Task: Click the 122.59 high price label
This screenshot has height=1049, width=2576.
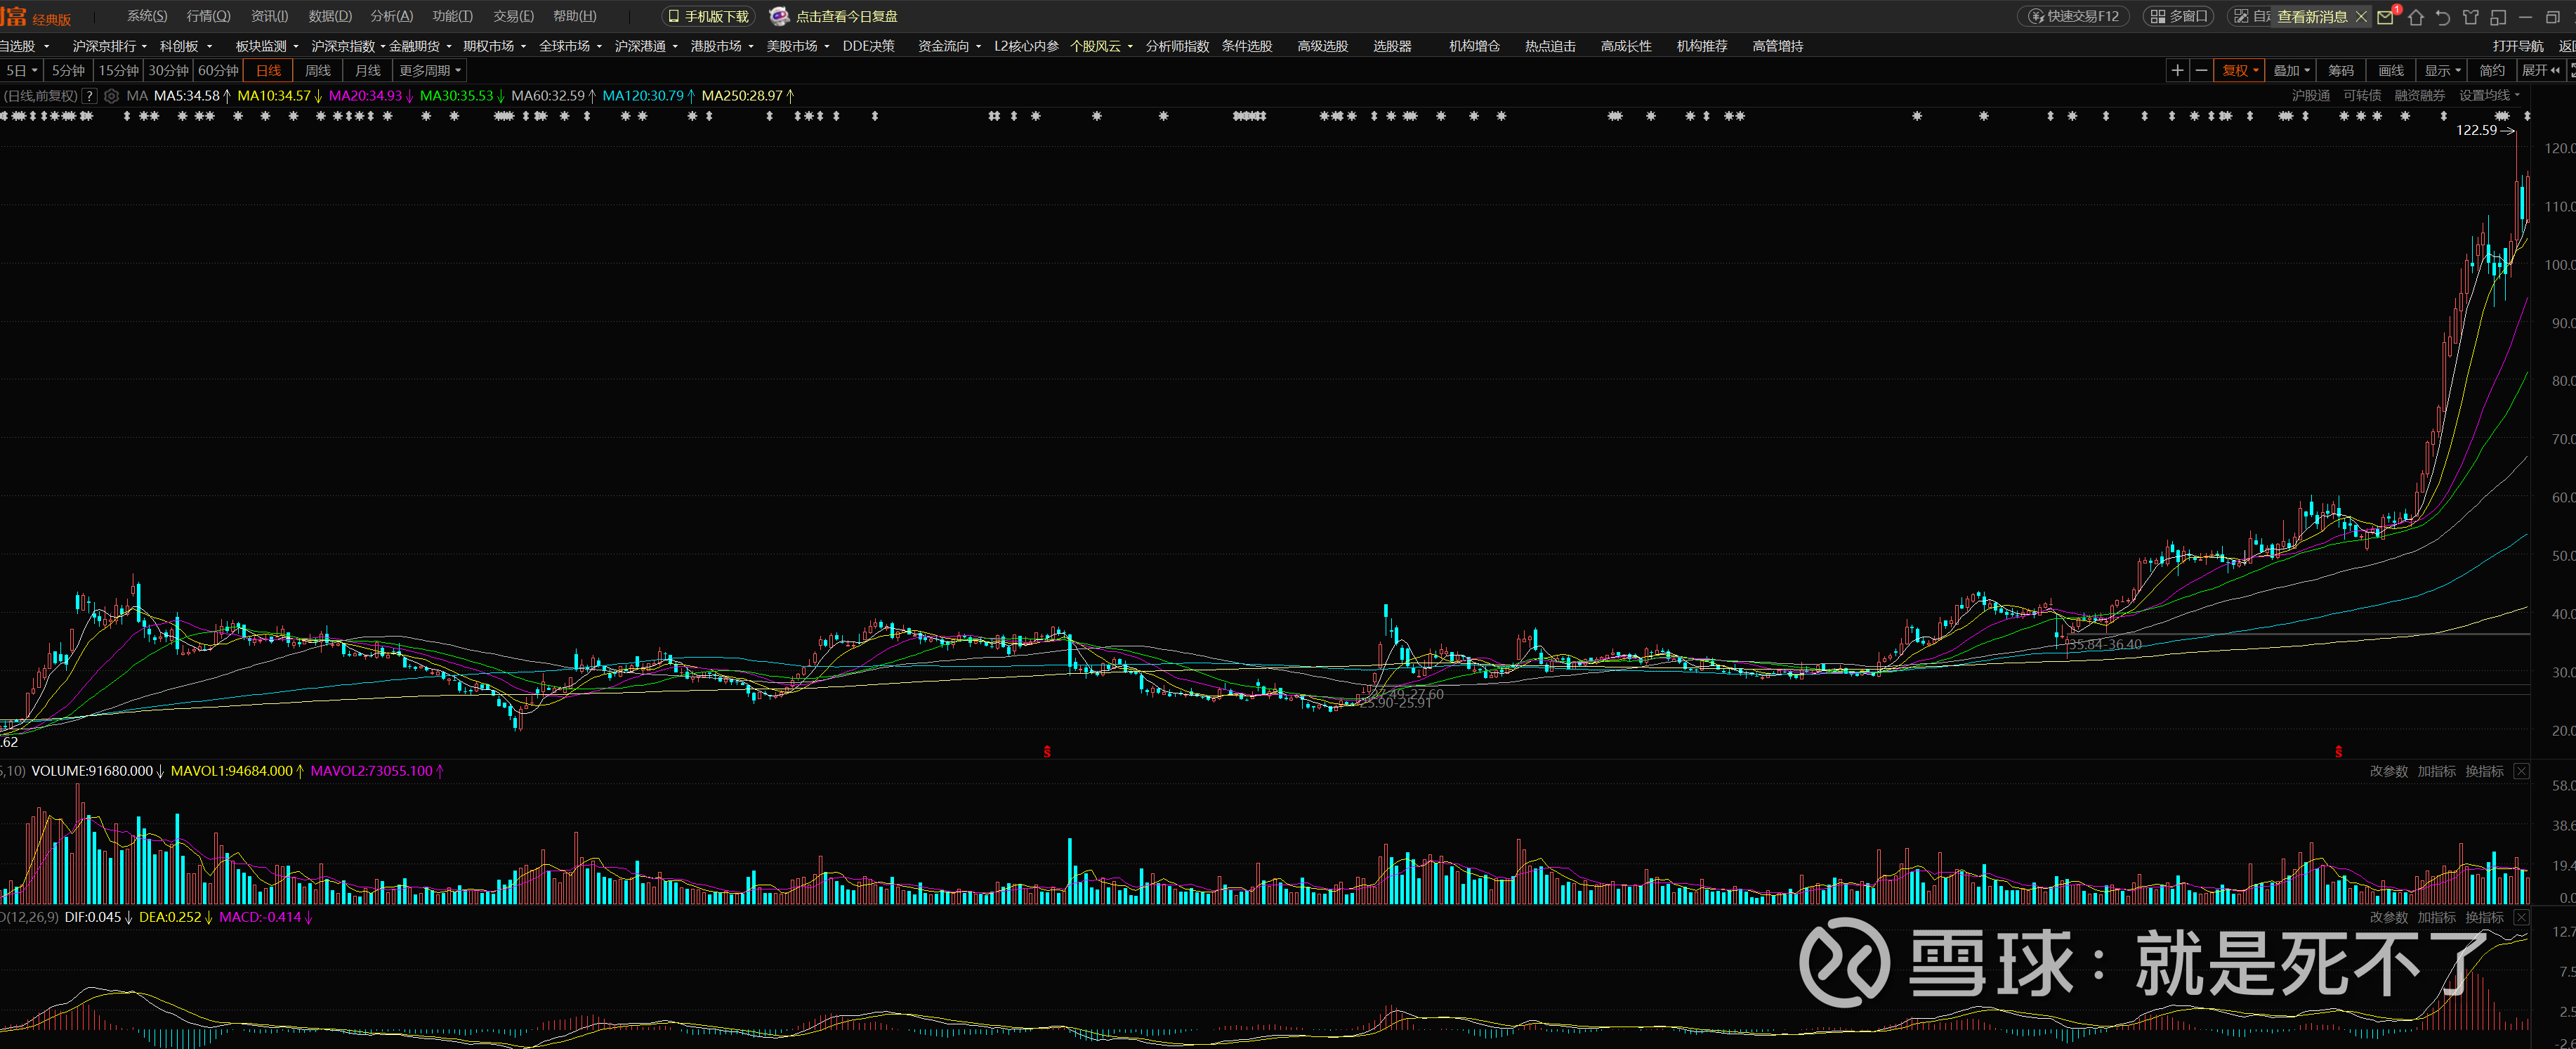Action: [x=2476, y=130]
